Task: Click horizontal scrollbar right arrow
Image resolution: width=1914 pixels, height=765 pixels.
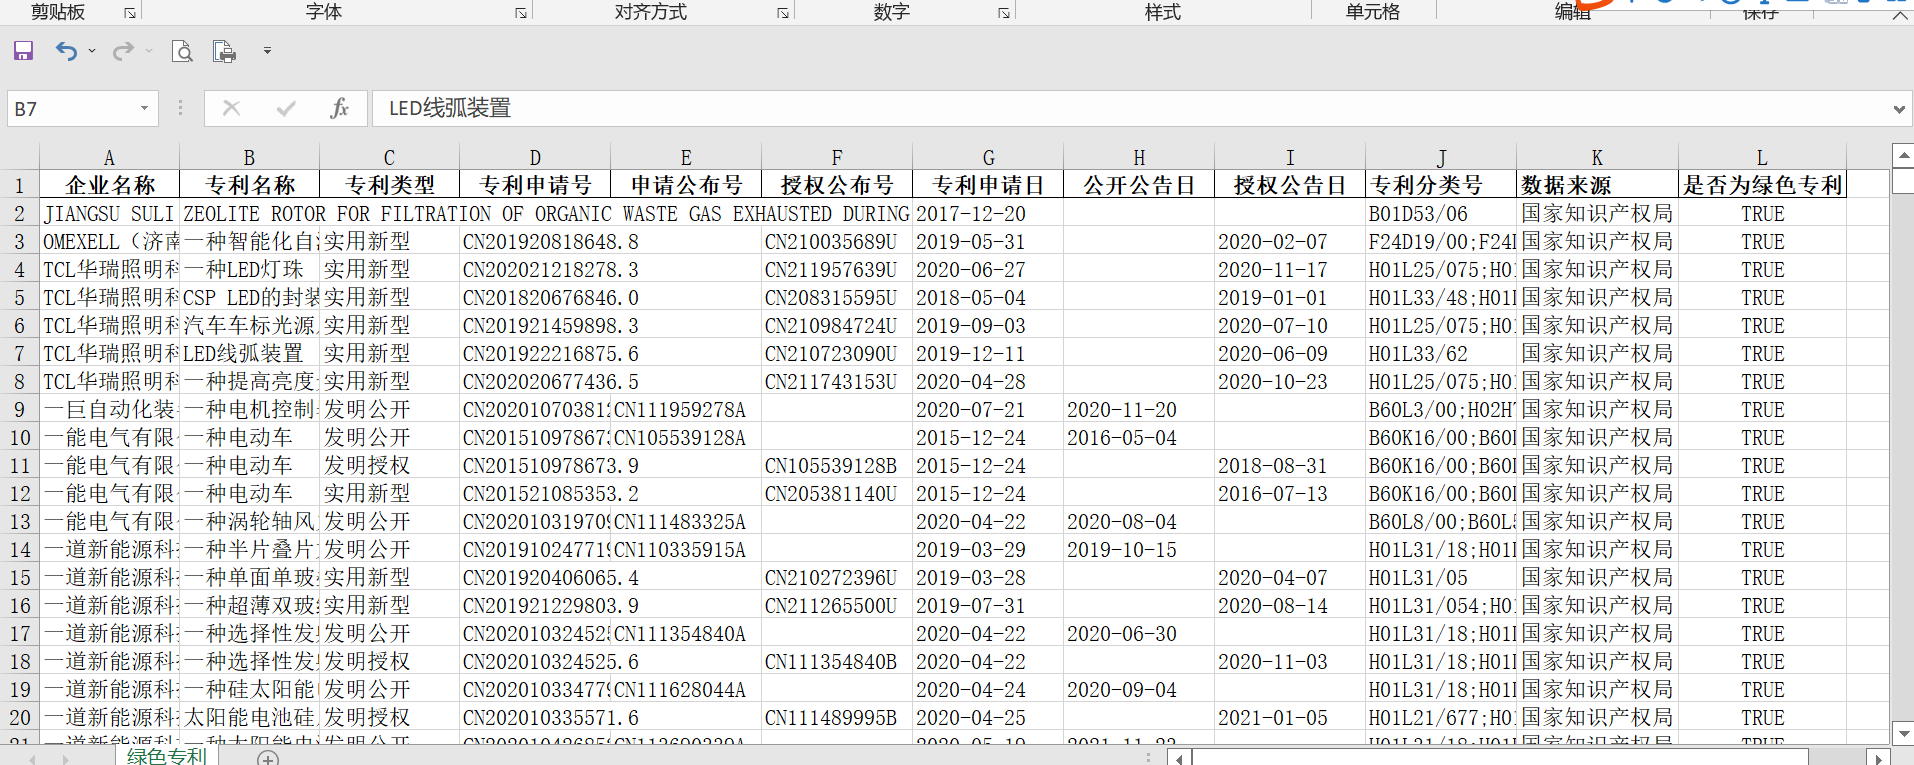Action: (1879, 758)
